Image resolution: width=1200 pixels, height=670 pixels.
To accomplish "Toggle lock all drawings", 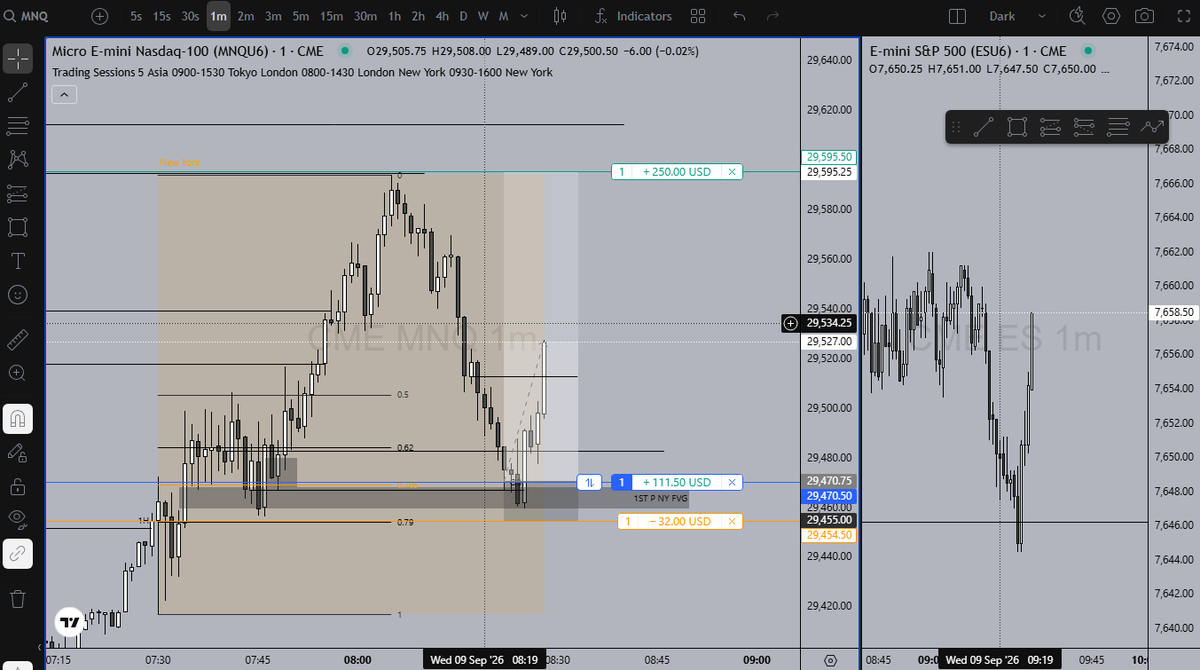I will point(17,487).
